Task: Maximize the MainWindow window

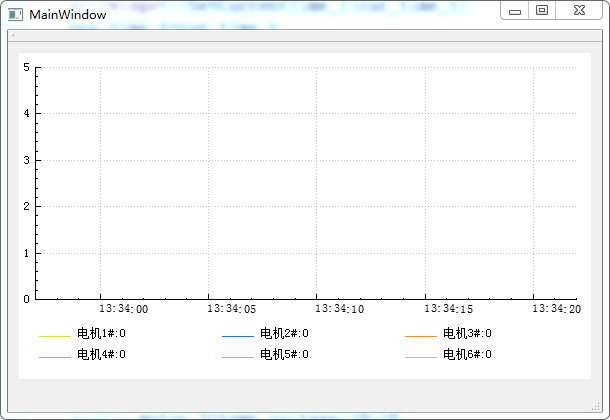Action: pyautogui.click(x=542, y=10)
